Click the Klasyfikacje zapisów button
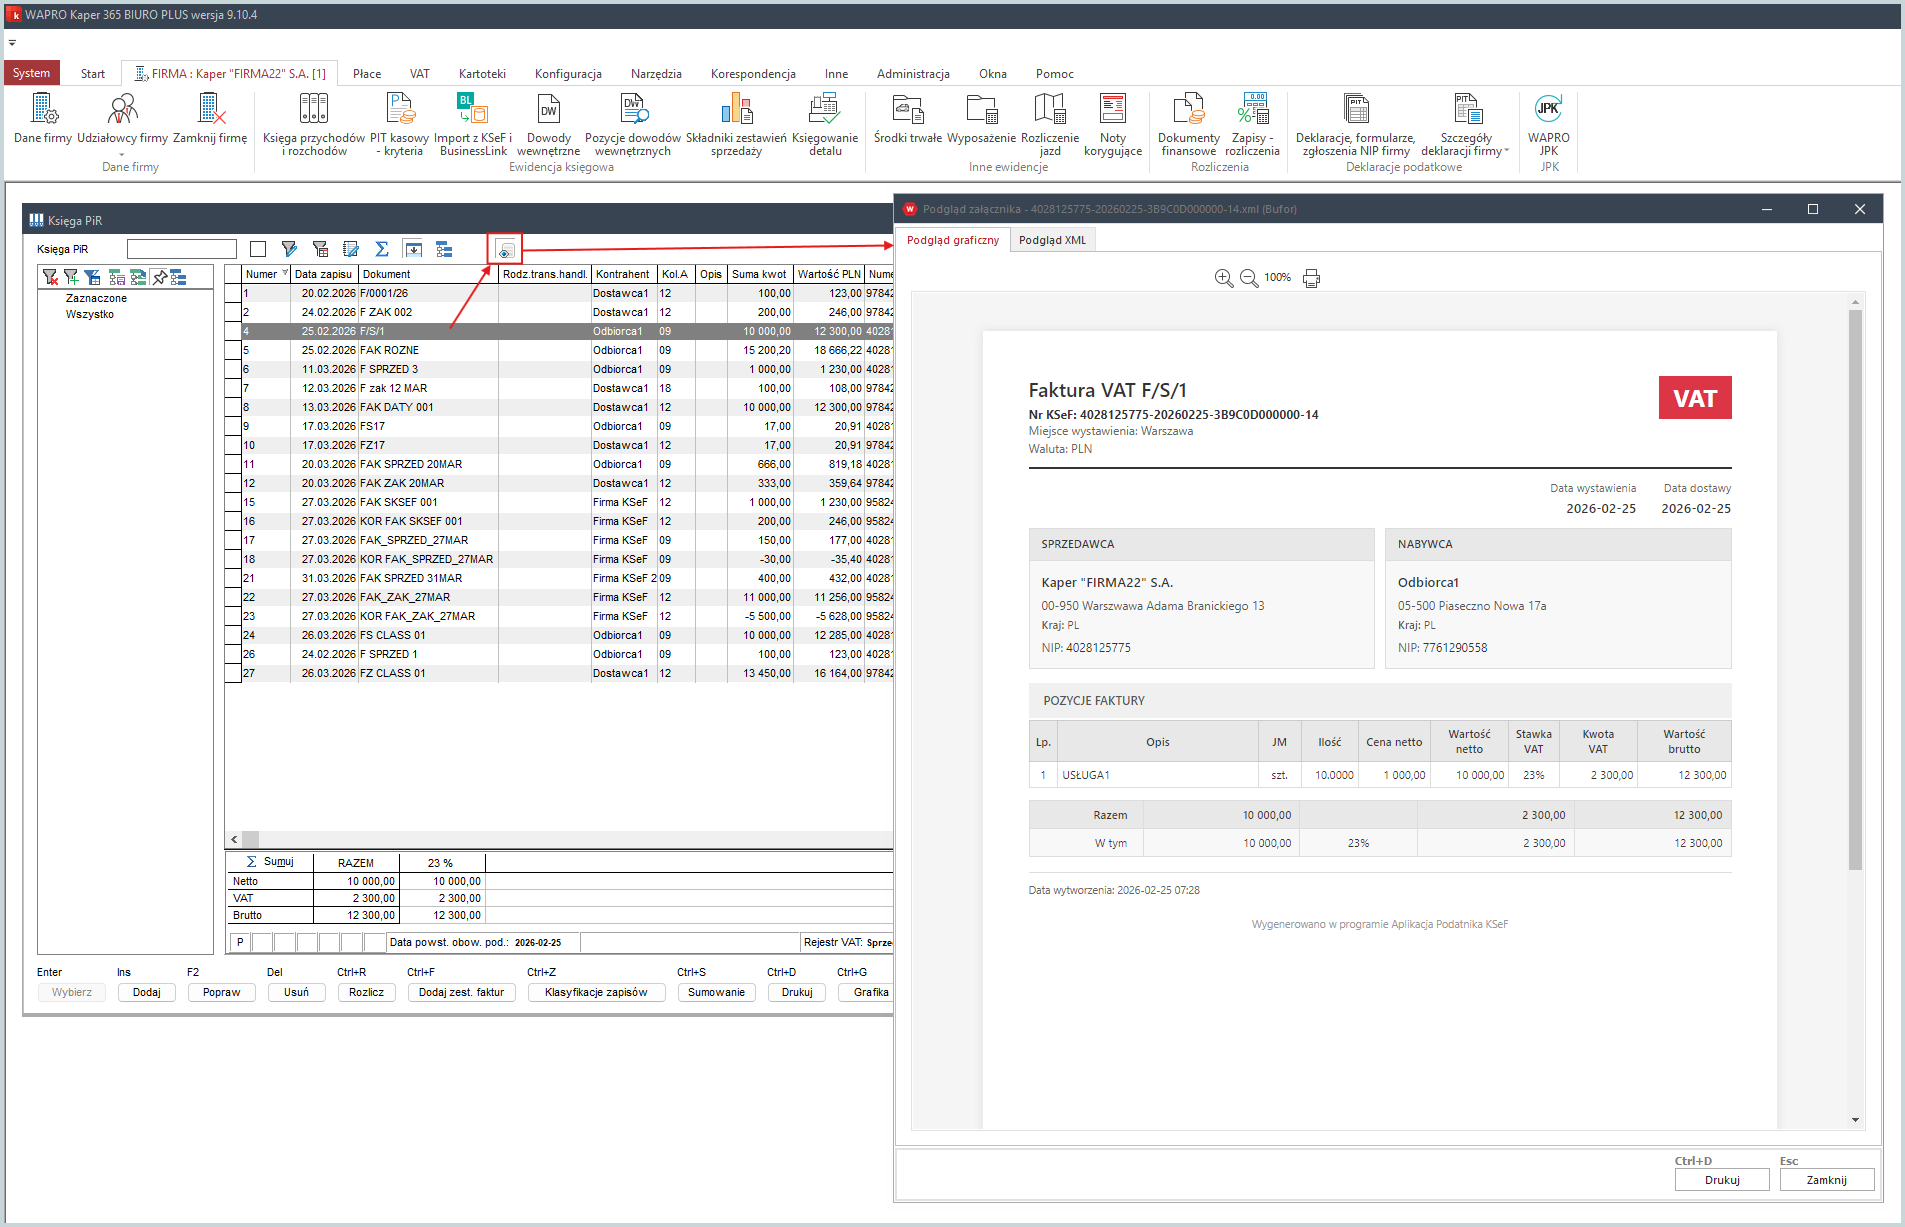Screen dimensions: 1905x1227 (596, 992)
